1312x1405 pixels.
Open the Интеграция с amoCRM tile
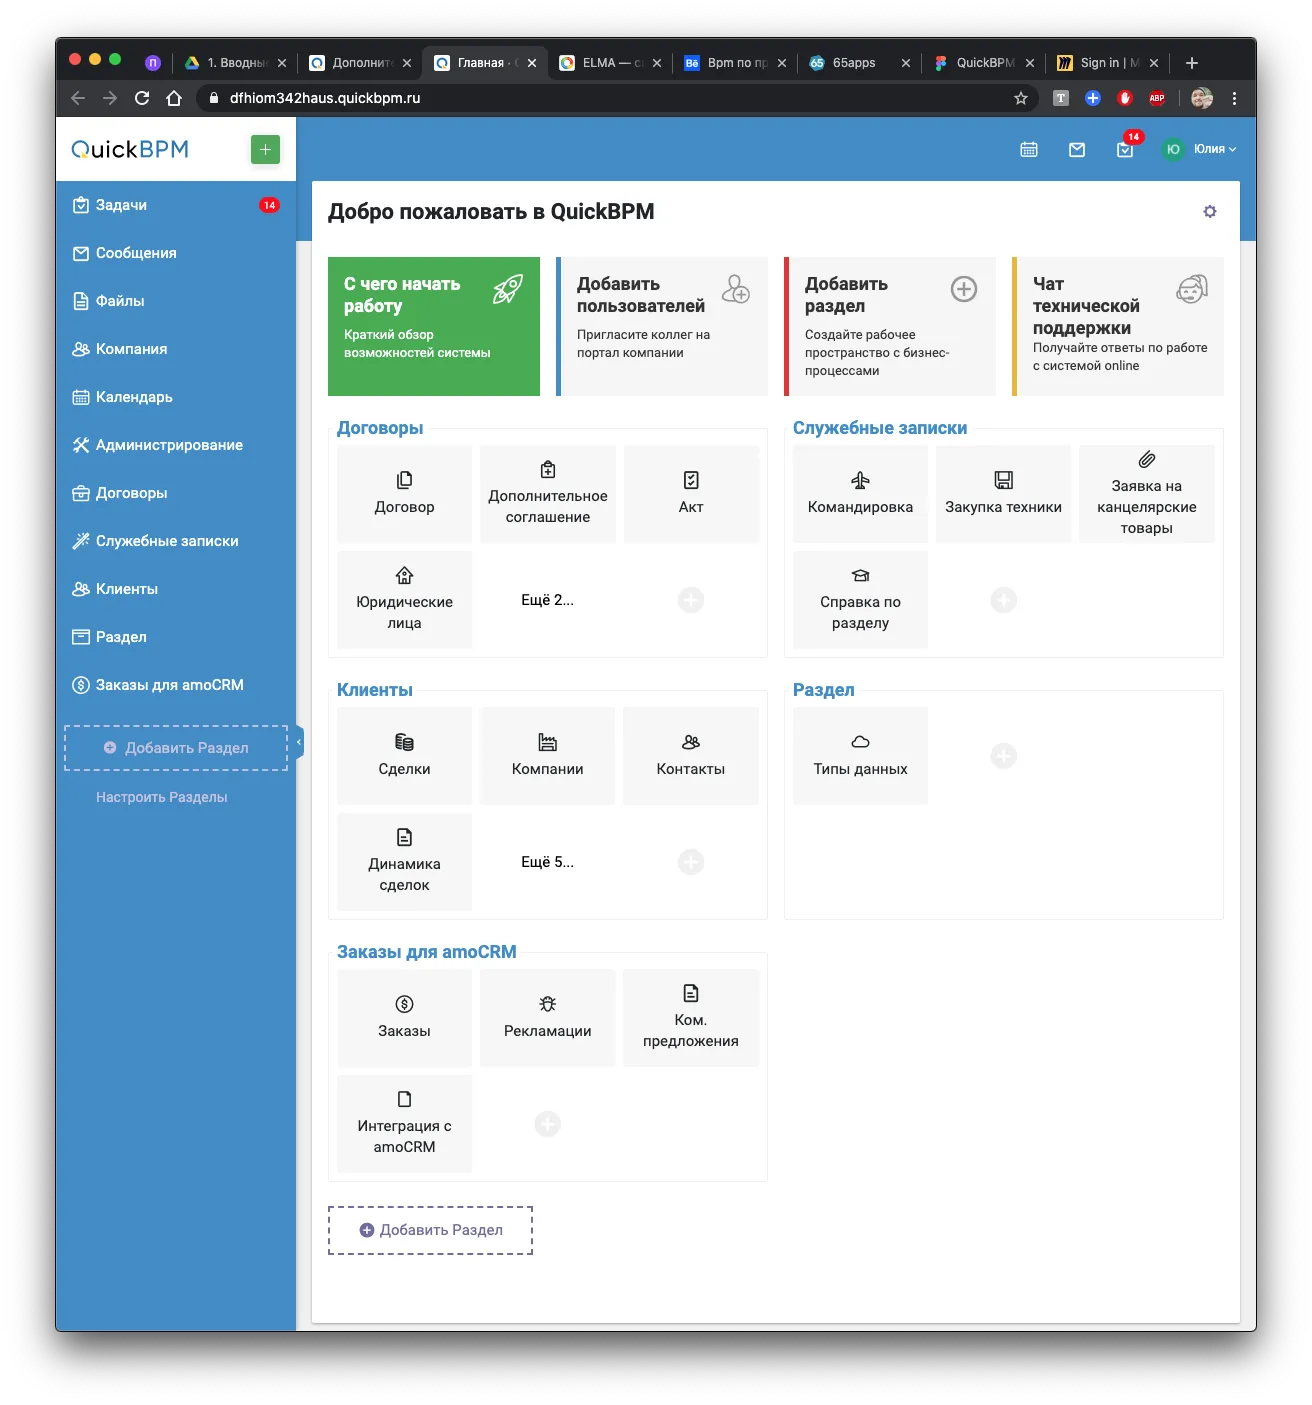point(404,1124)
